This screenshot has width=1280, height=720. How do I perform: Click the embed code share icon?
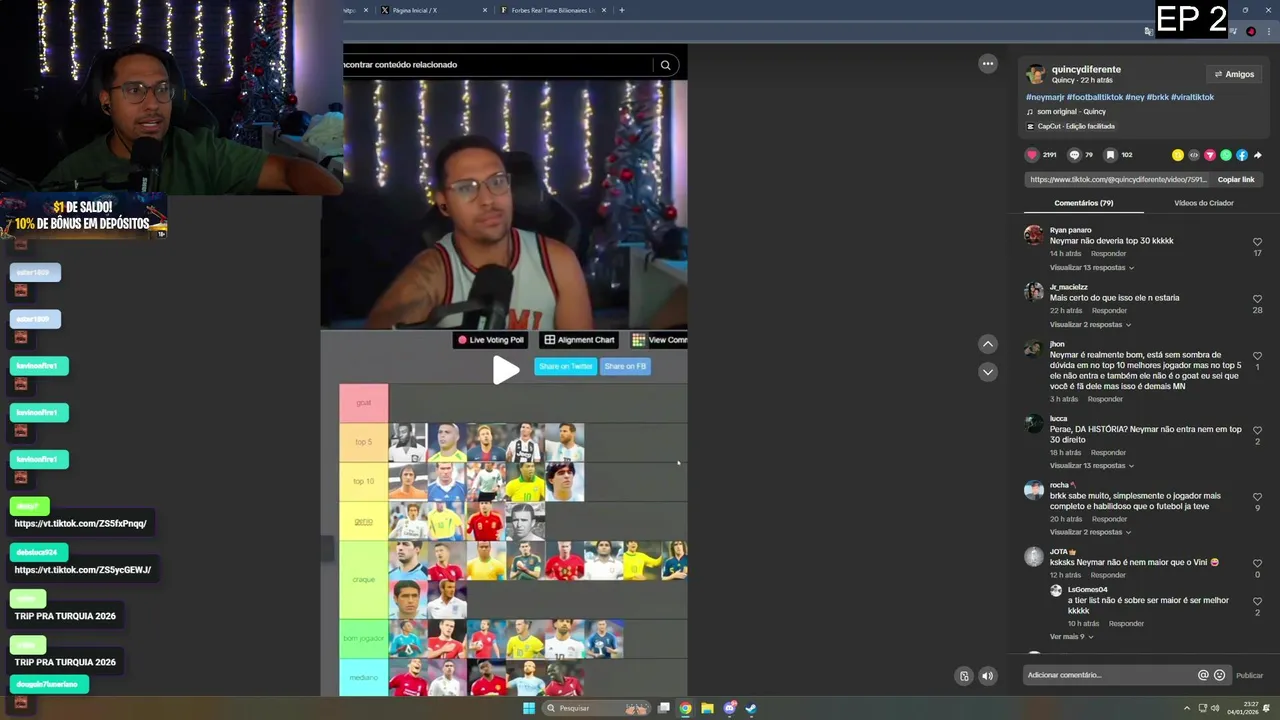tap(1194, 155)
